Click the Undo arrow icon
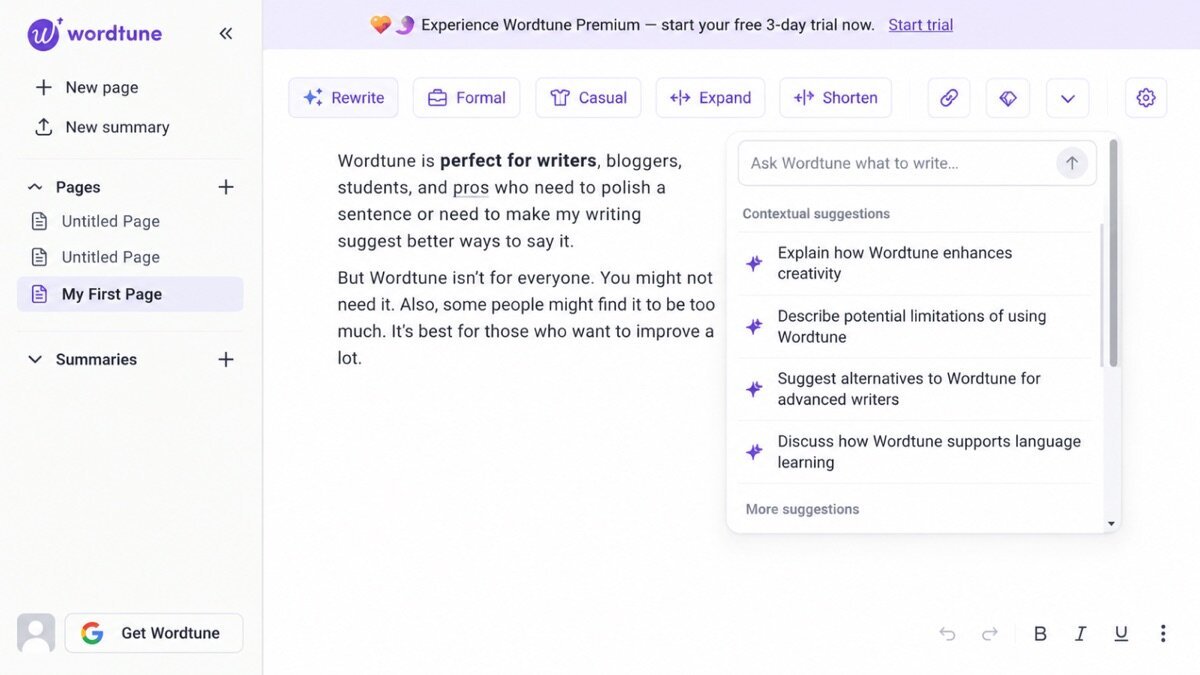The width and height of the screenshot is (1200, 675). 947,634
